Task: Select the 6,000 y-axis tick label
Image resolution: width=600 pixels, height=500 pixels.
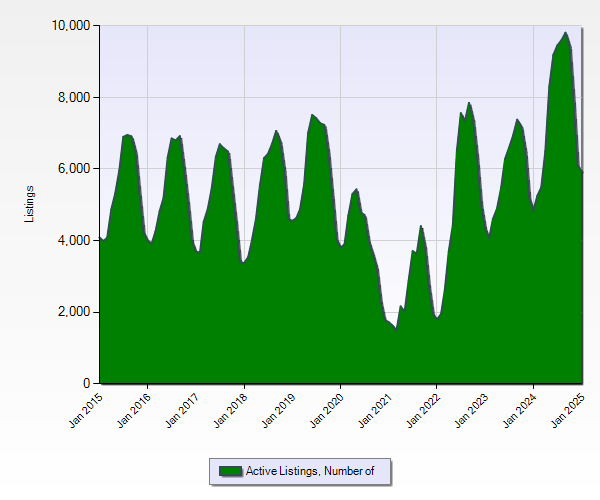Action: (x=73, y=169)
